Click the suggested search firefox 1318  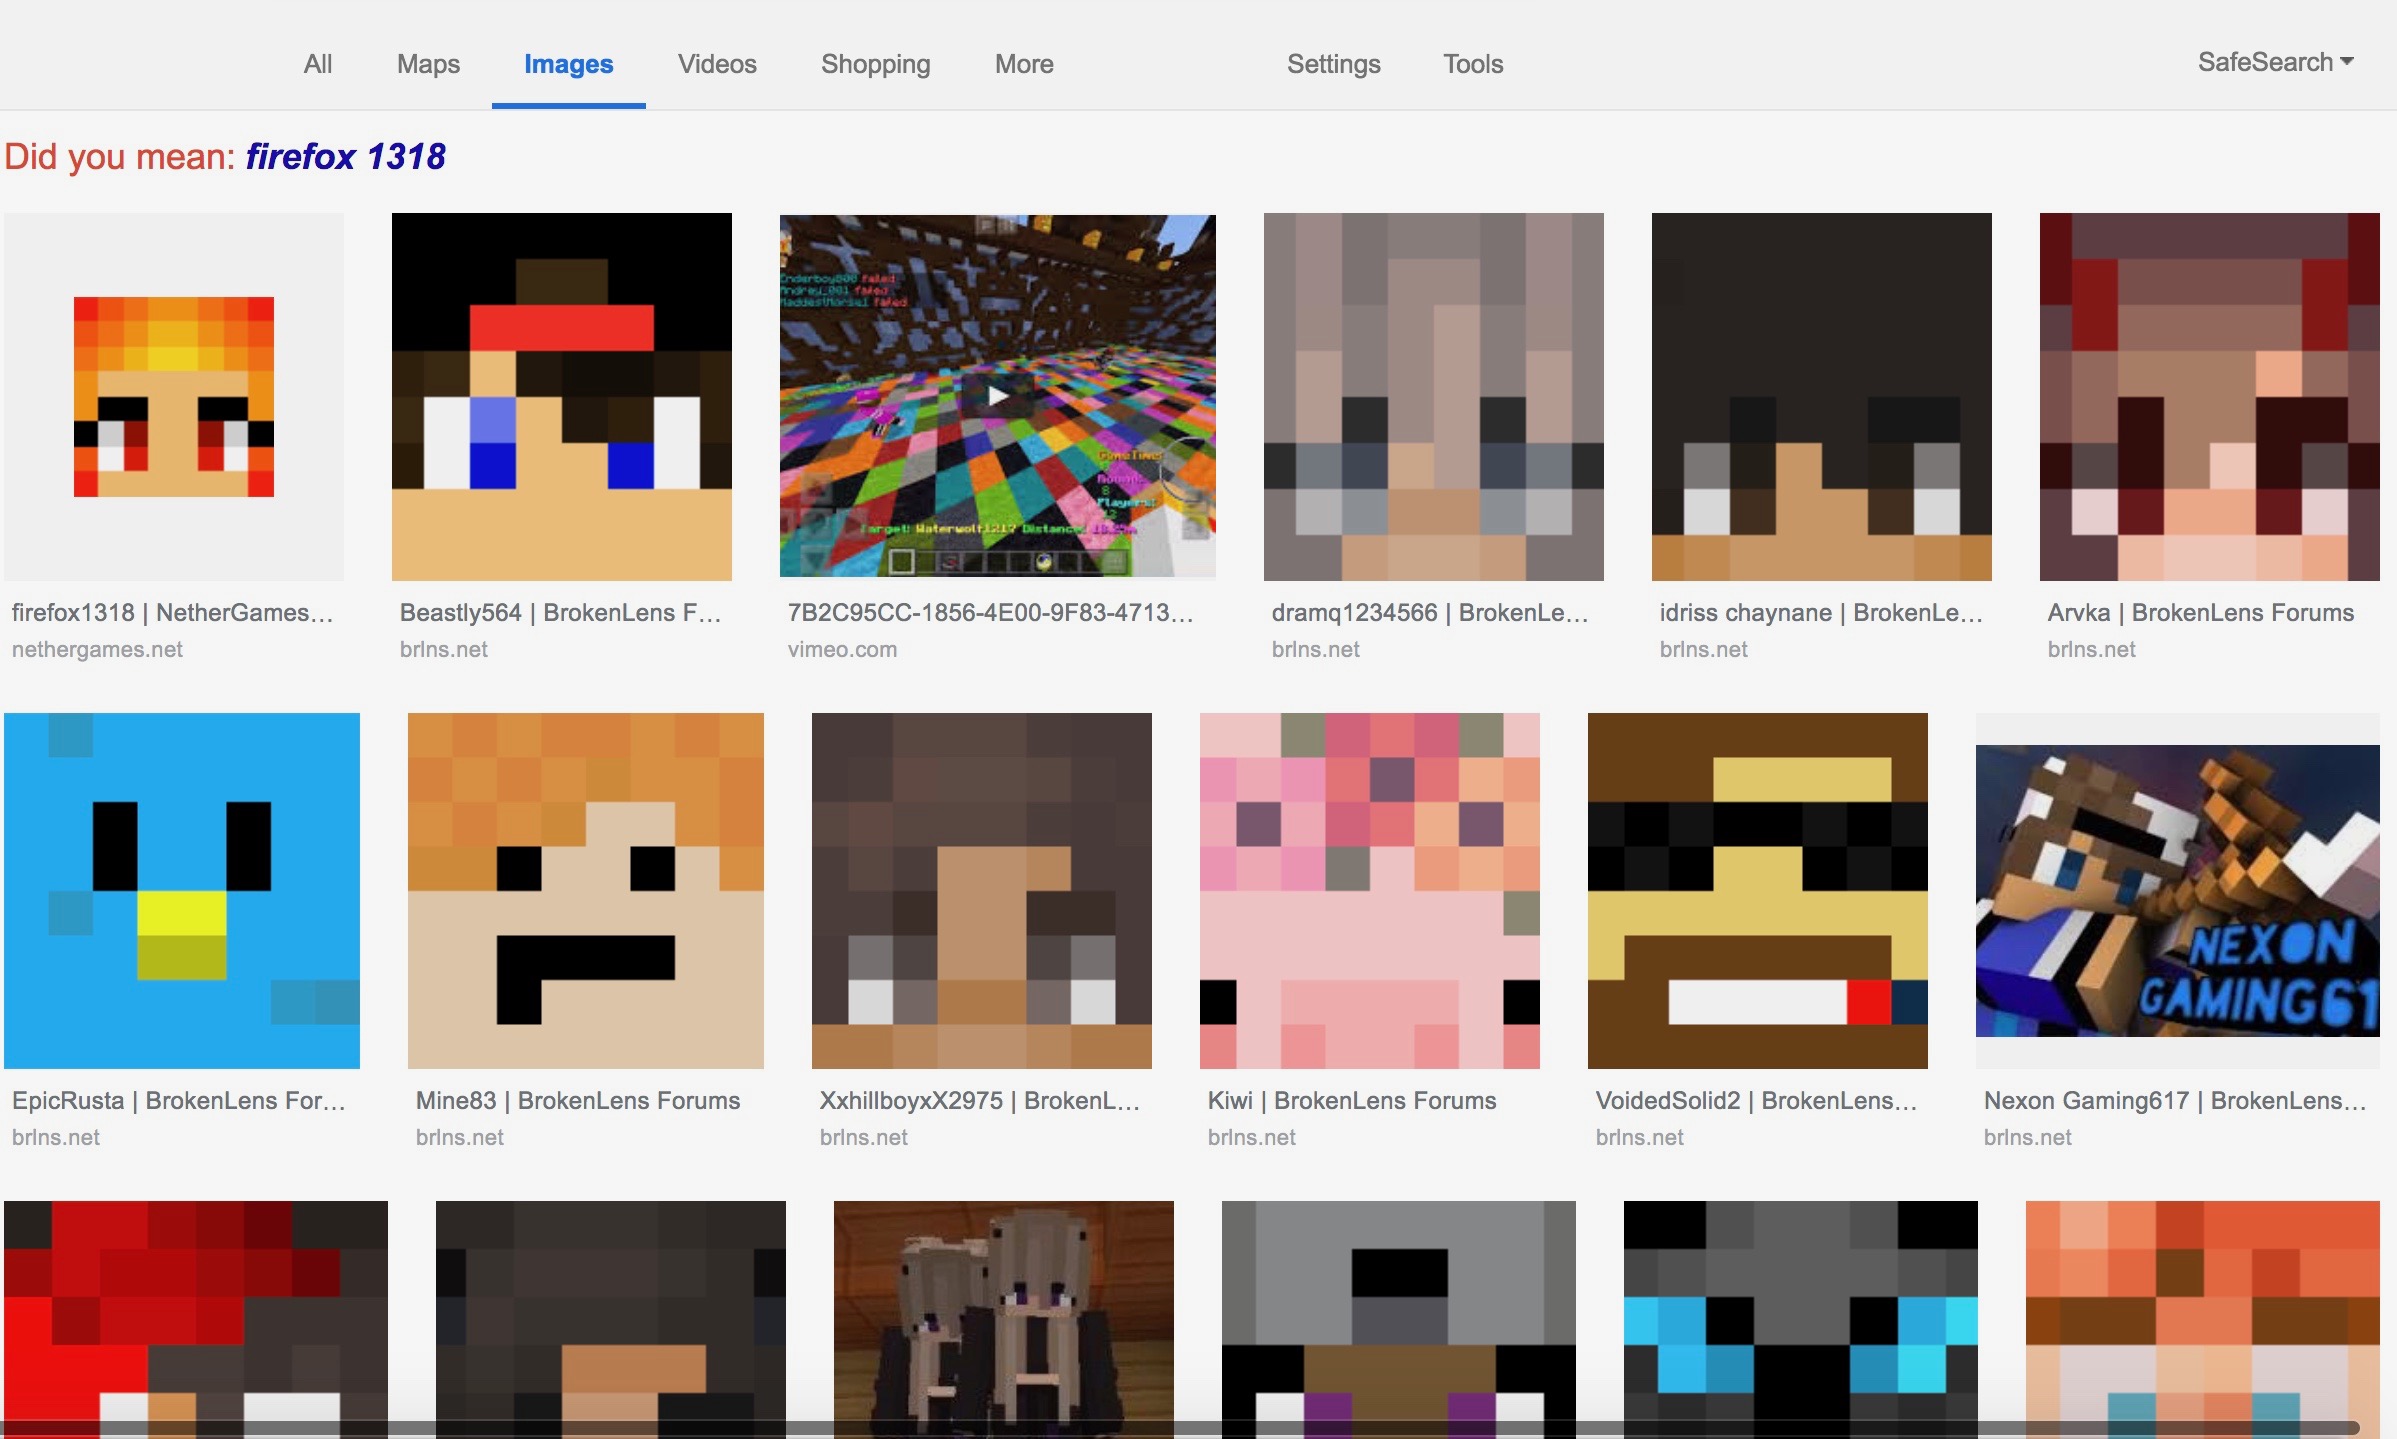pyautogui.click(x=345, y=156)
